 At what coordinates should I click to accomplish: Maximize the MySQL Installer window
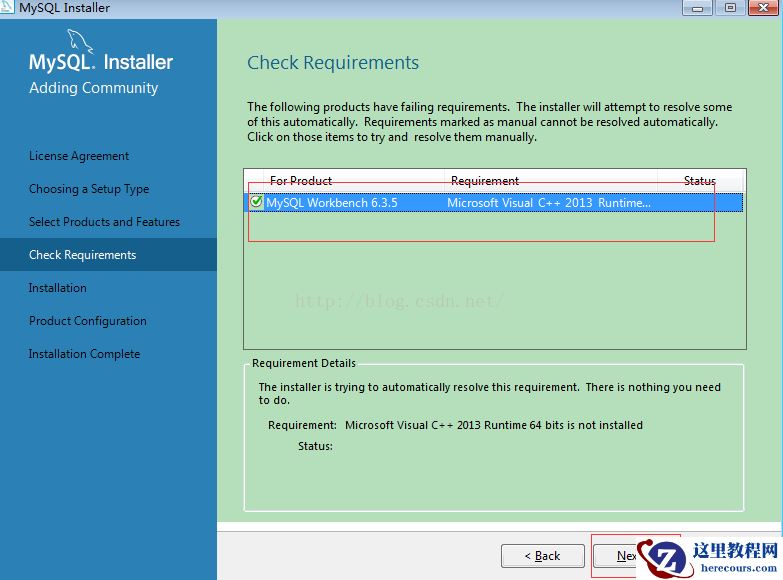730,7
